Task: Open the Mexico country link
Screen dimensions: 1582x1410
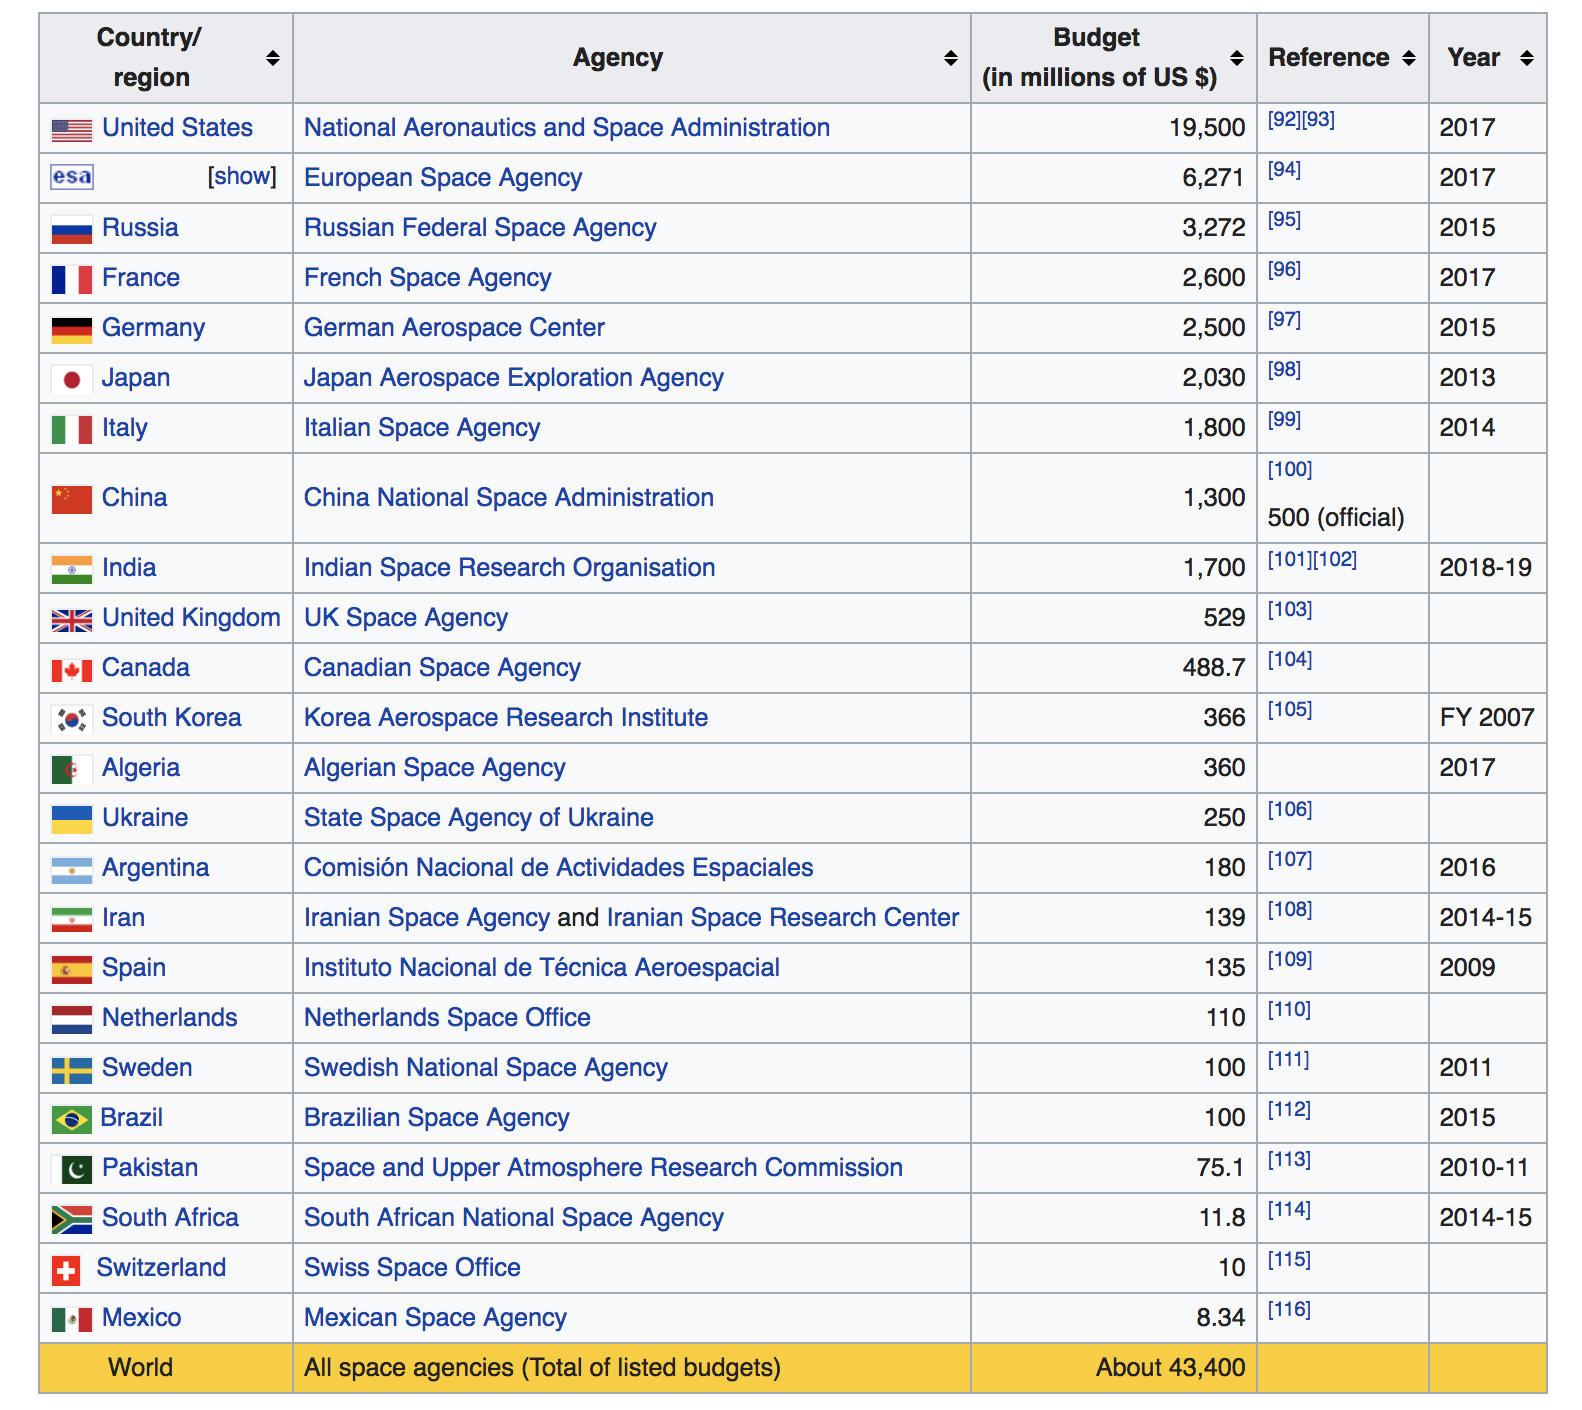Action: pos(142,1318)
